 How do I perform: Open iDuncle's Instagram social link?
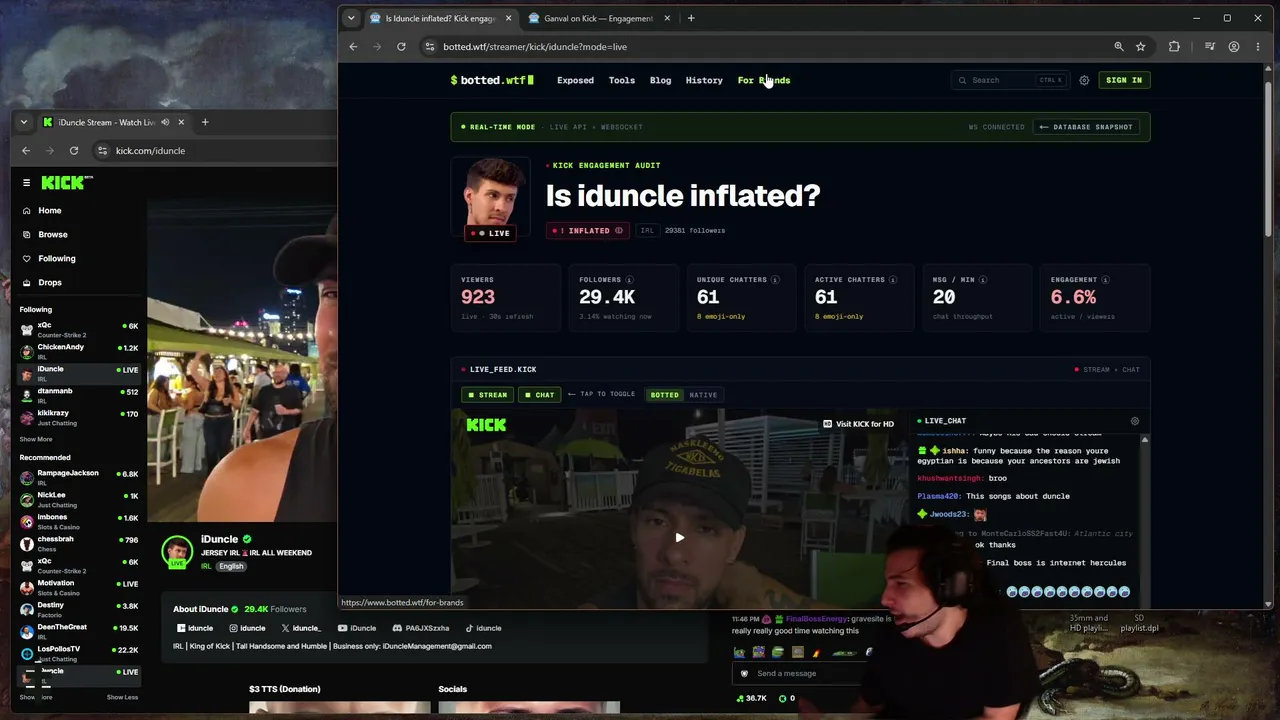(247, 628)
